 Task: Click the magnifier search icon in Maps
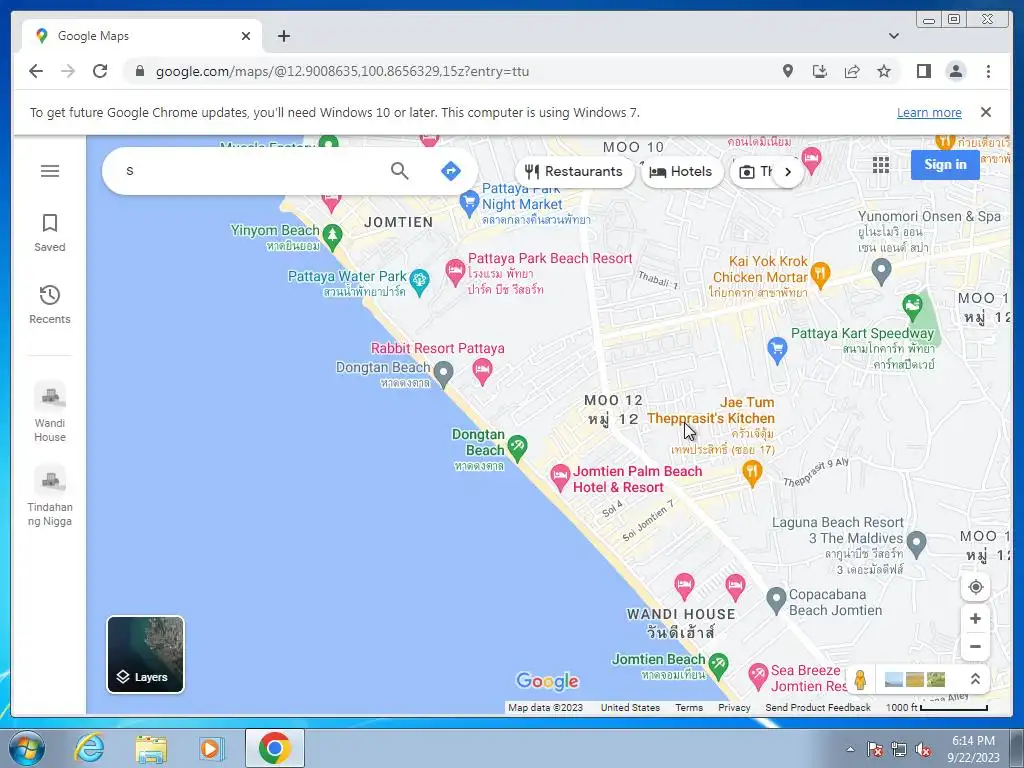(x=400, y=171)
